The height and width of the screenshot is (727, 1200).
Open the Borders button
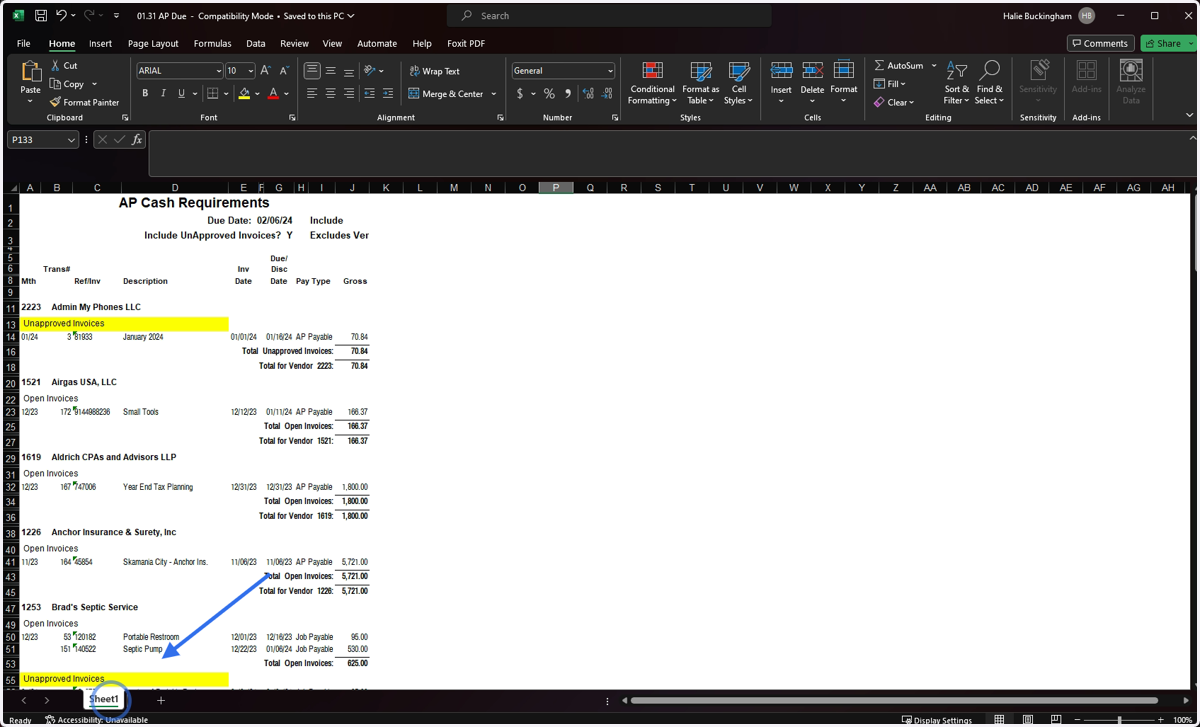(212, 94)
